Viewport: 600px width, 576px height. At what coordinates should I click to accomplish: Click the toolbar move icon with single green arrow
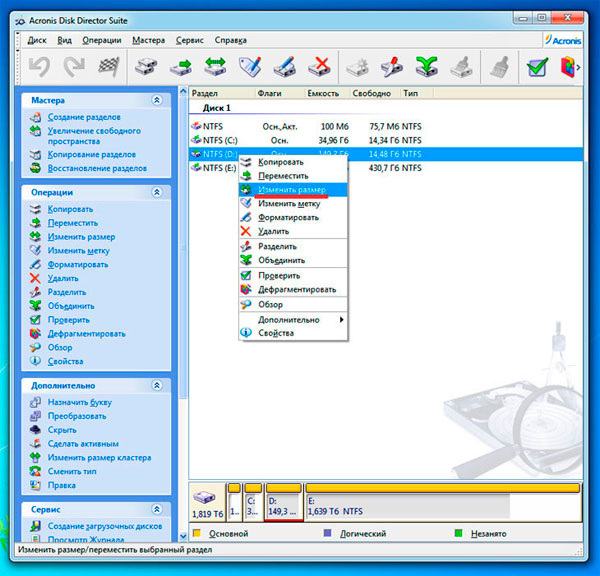[181, 68]
